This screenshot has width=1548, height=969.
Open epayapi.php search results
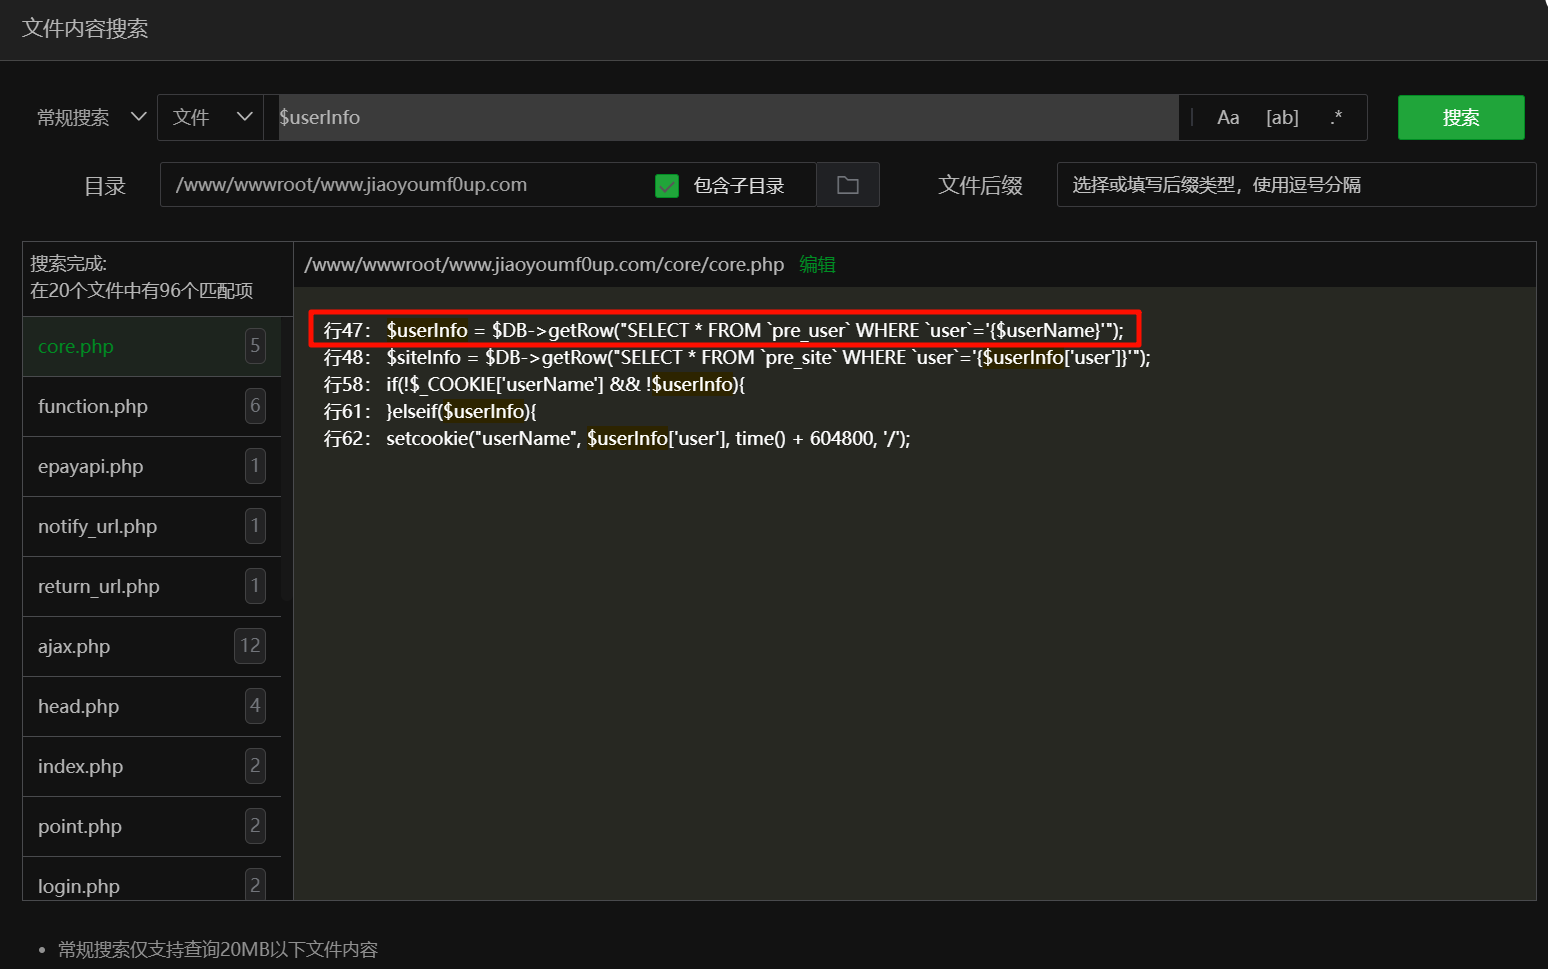tap(90, 467)
